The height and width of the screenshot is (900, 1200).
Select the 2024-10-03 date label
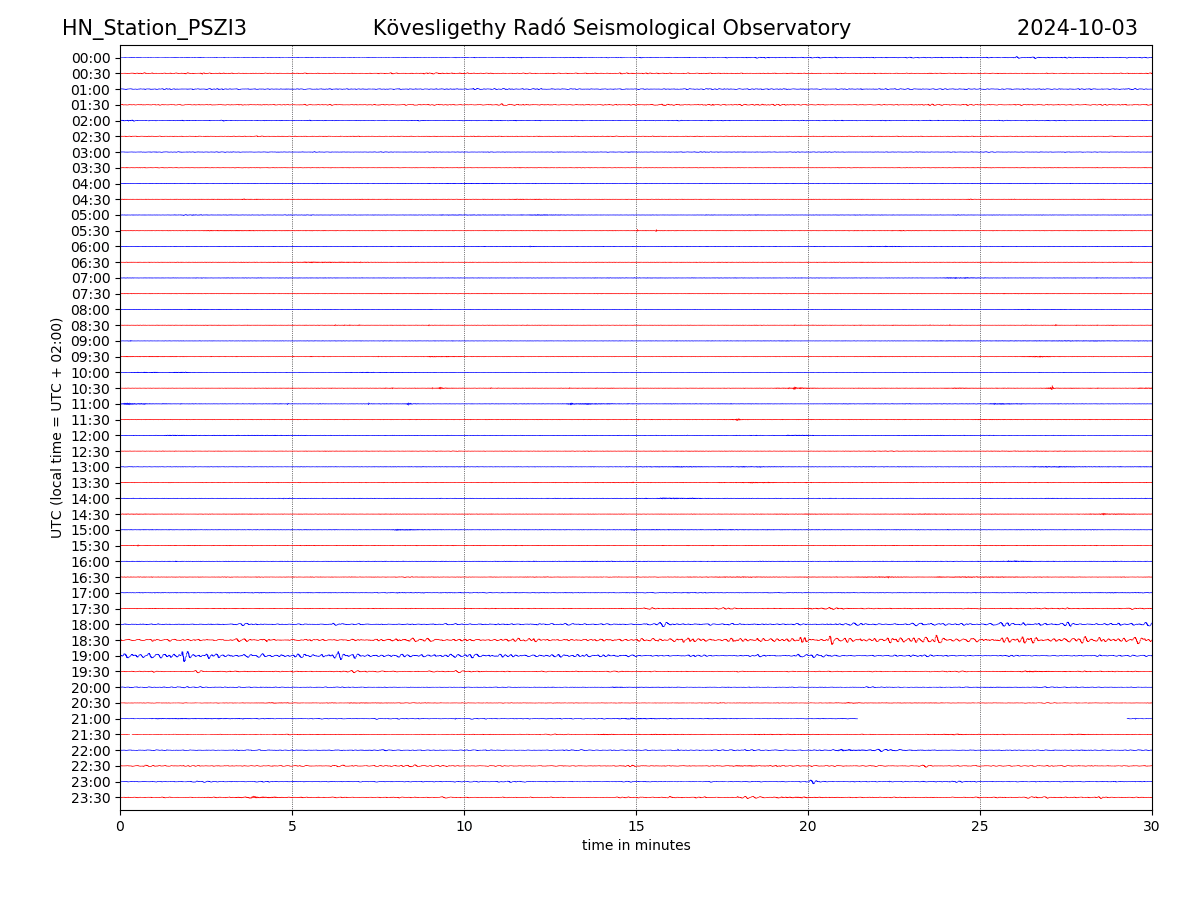point(1077,28)
